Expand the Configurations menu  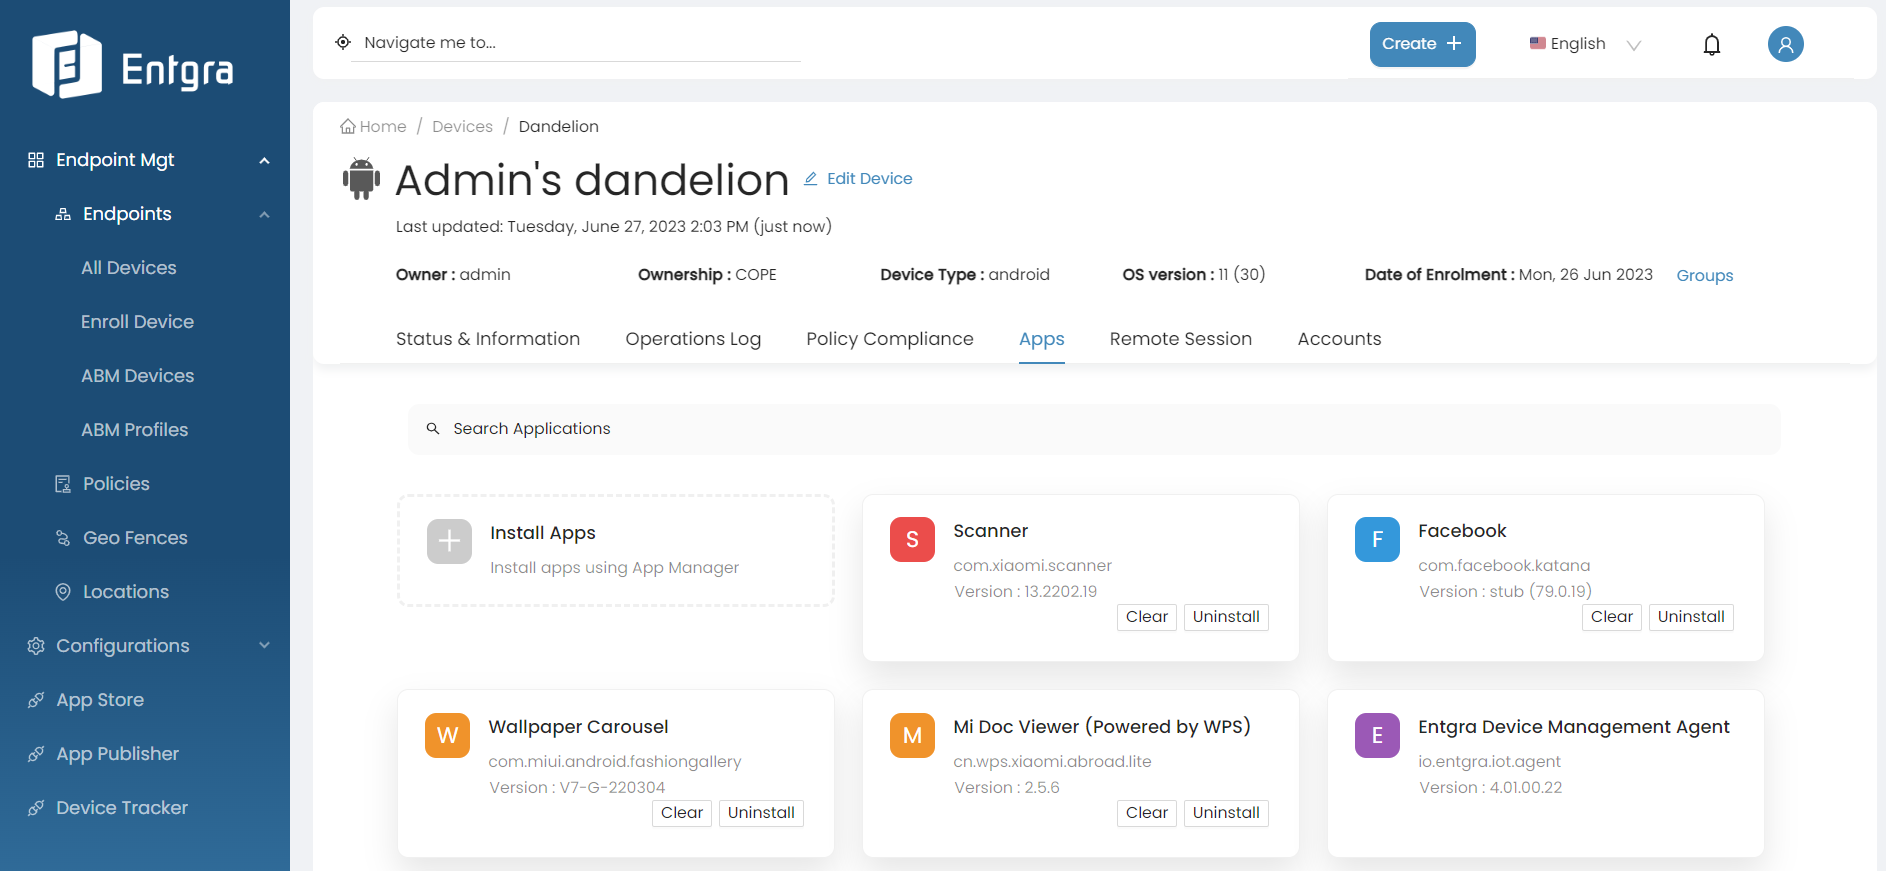point(264,646)
